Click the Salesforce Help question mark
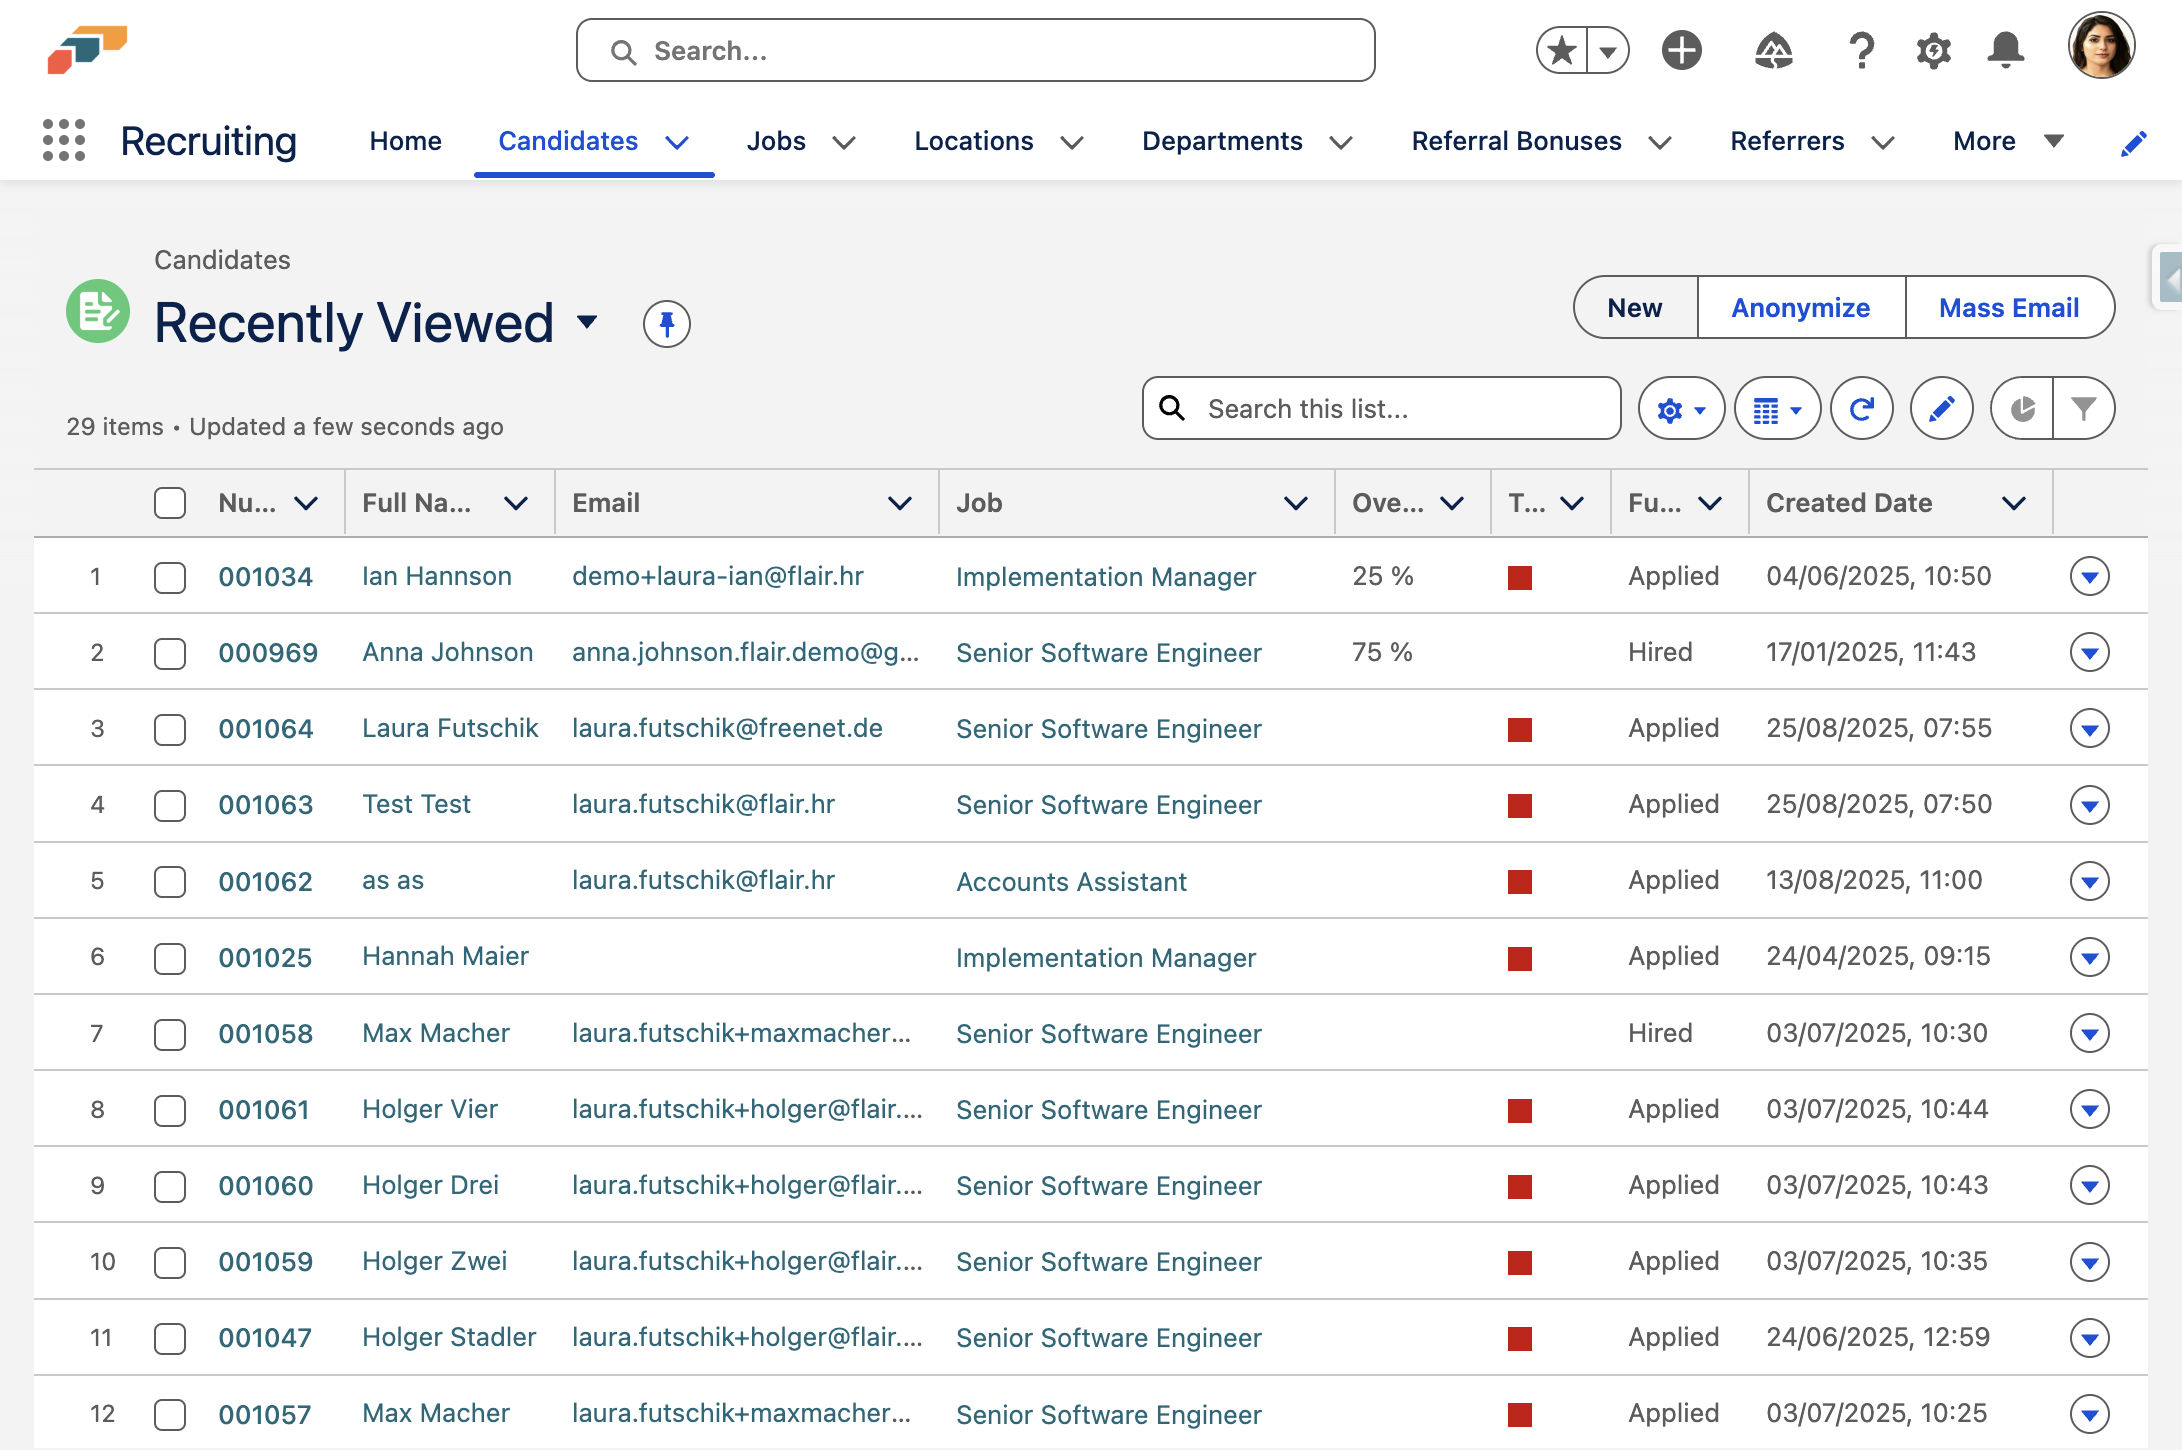This screenshot has width=2182, height=1450. [1860, 50]
